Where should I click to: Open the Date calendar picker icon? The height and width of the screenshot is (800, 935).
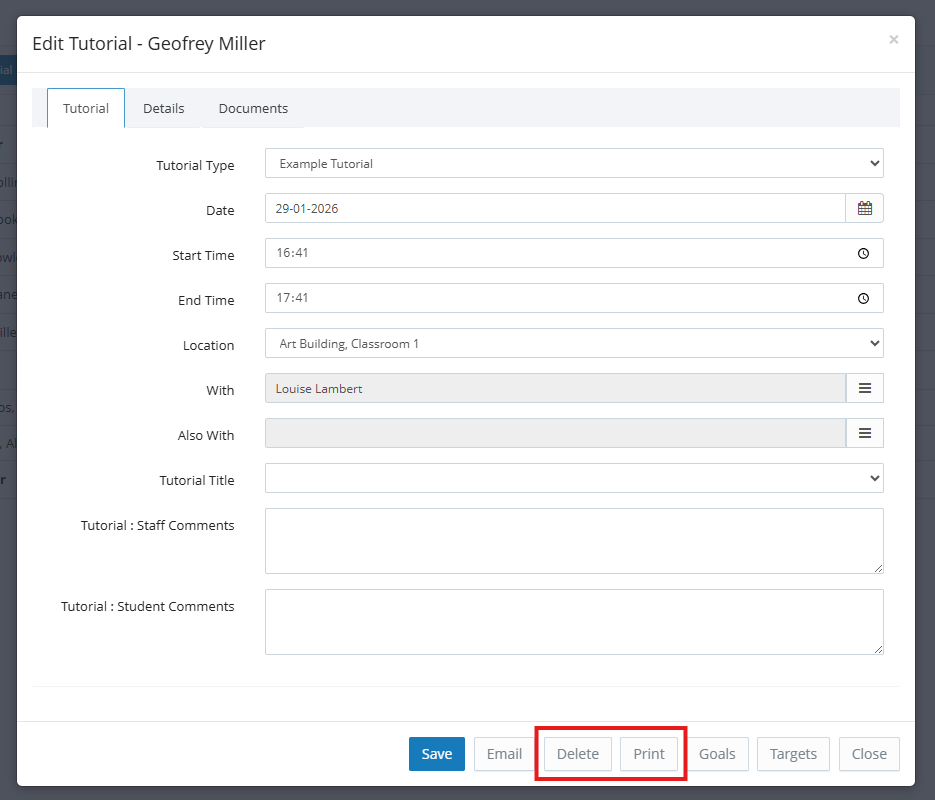pos(864,208)
